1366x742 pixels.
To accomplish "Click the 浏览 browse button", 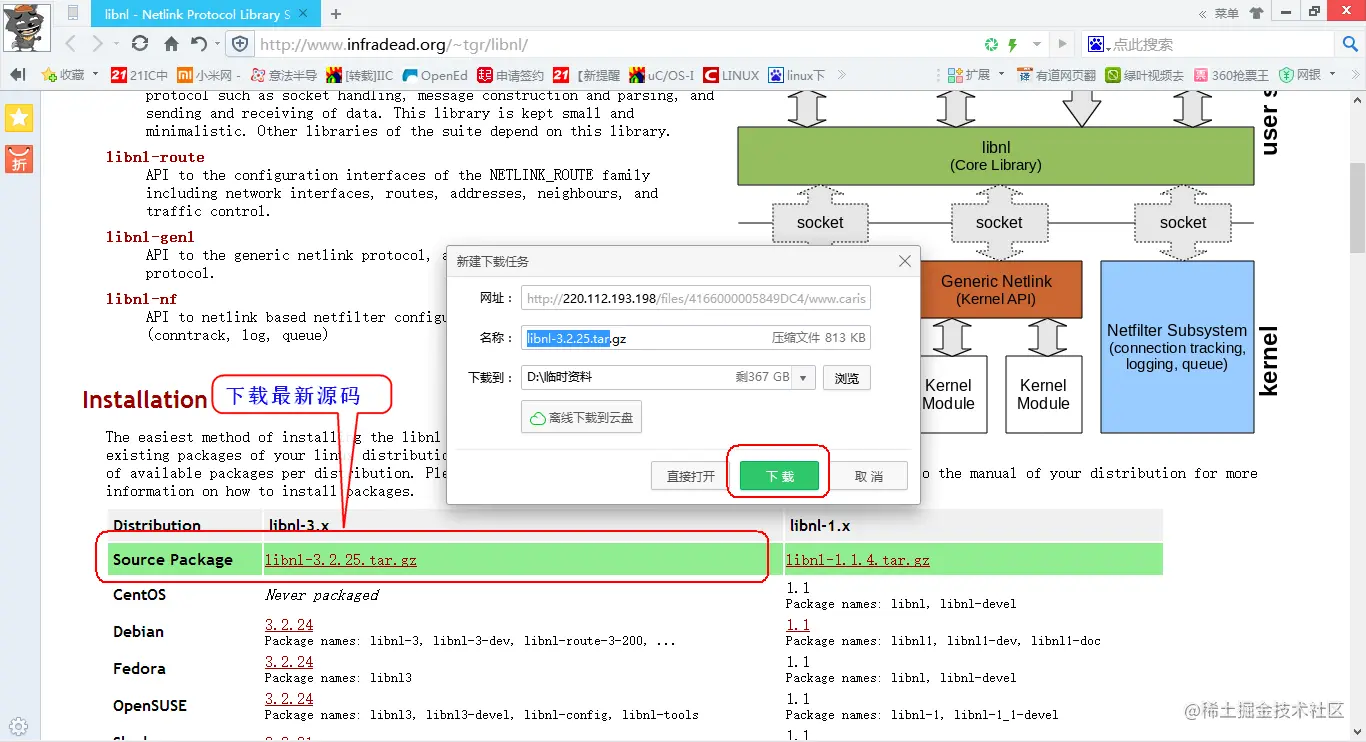I will pos(847,378).
